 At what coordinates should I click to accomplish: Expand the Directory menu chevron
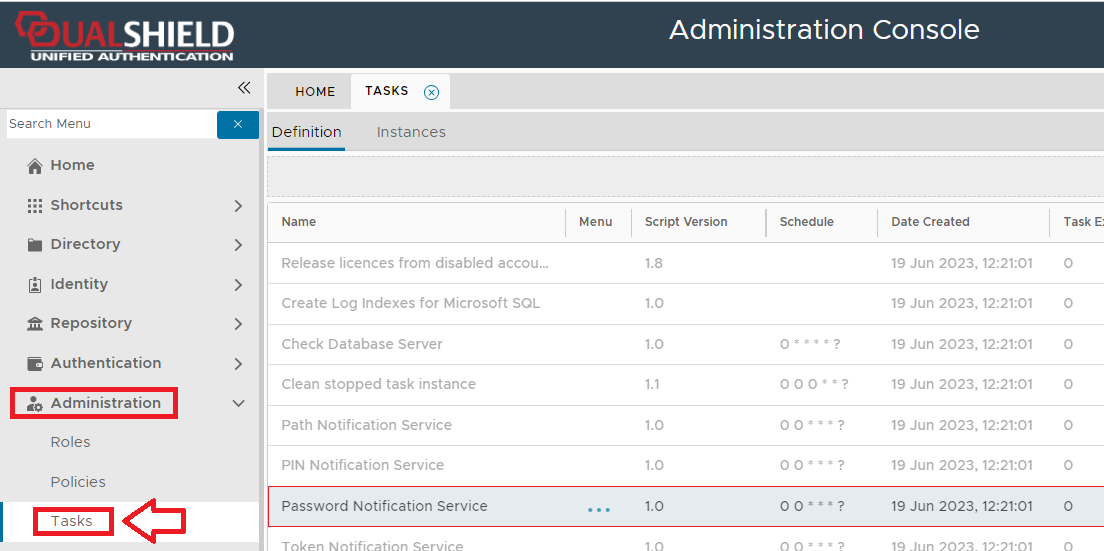tap(238, 245)
